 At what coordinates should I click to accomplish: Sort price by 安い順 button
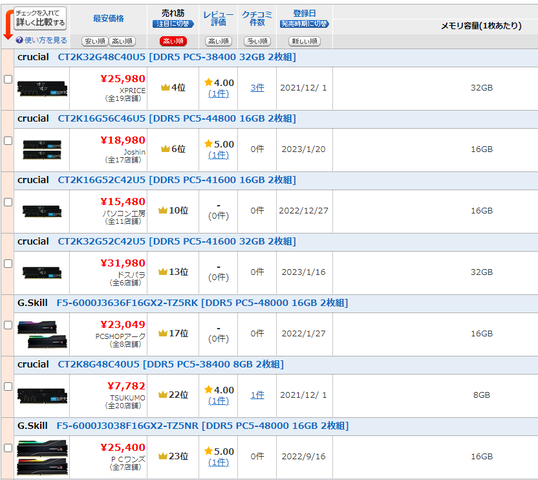95,41
